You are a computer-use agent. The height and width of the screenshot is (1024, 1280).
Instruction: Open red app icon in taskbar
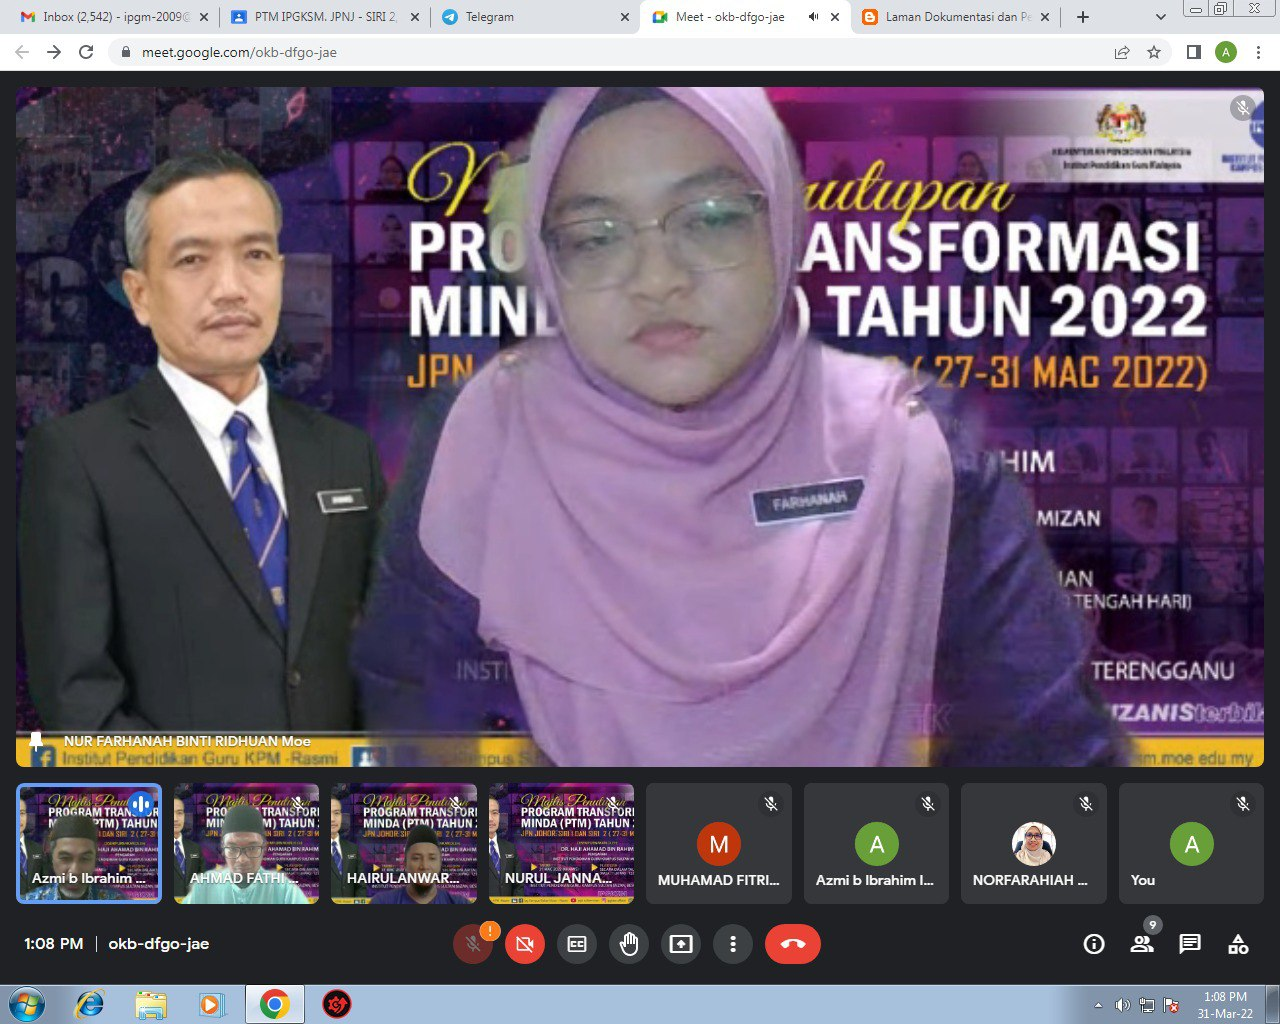(338, 1004)
